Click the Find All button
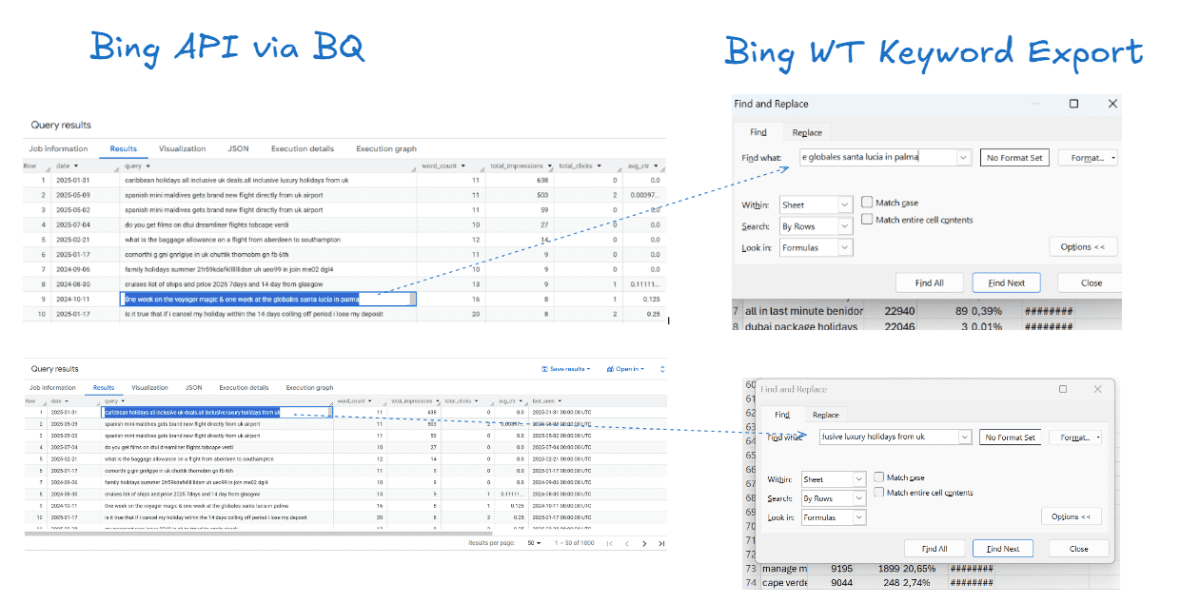Image resolution: width=1200 pixels, height=603 pixels. 930,282
